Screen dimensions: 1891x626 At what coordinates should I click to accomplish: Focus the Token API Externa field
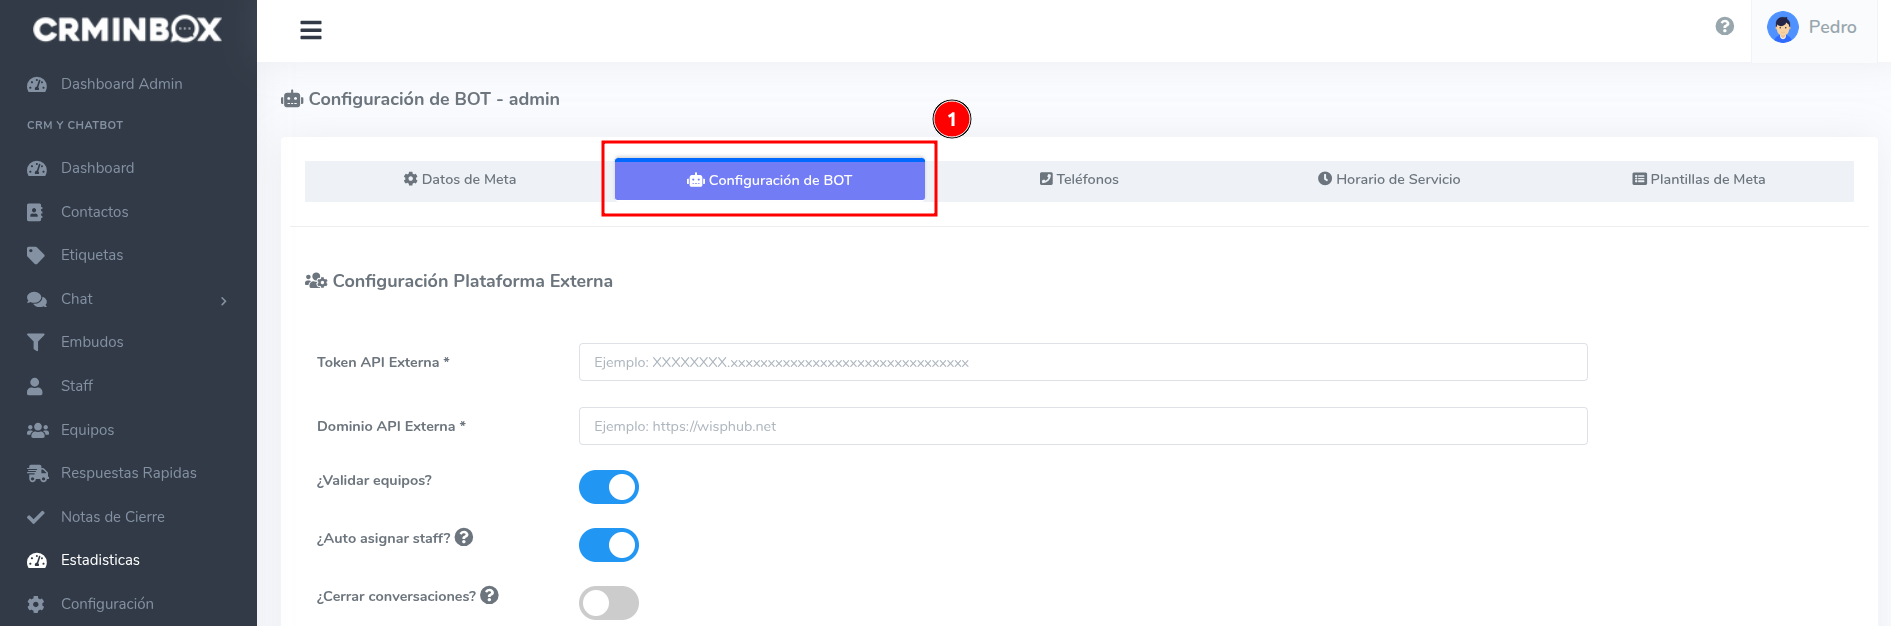point(1082,362)
